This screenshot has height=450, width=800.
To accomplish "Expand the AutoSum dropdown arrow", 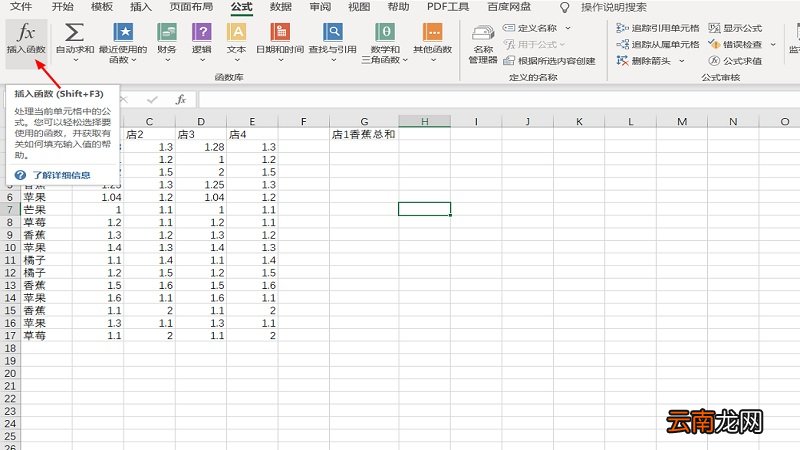I will click(75, 60).
